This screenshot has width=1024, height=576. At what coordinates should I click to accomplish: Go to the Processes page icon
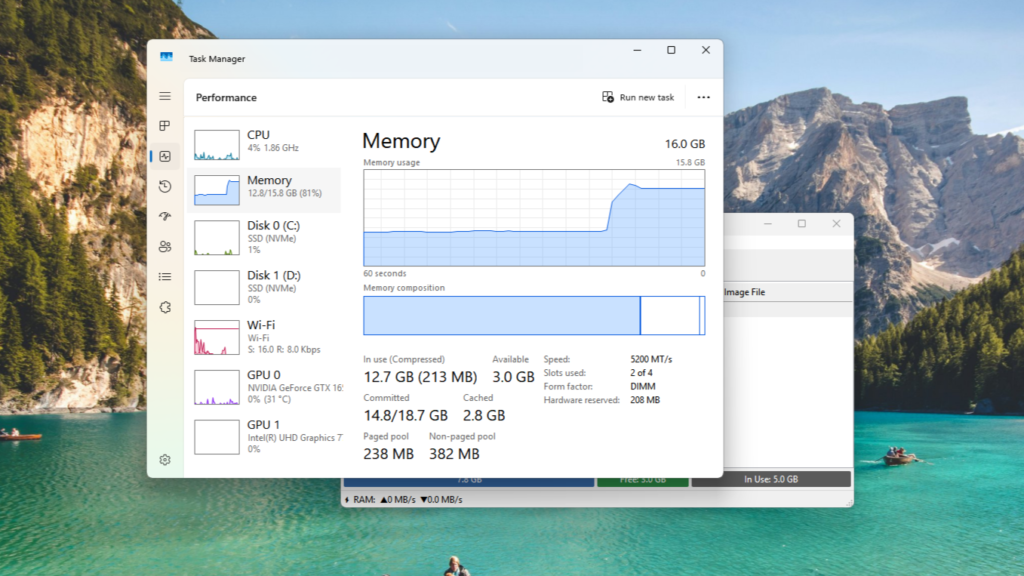pyautogui.click(x=165, y=126)
